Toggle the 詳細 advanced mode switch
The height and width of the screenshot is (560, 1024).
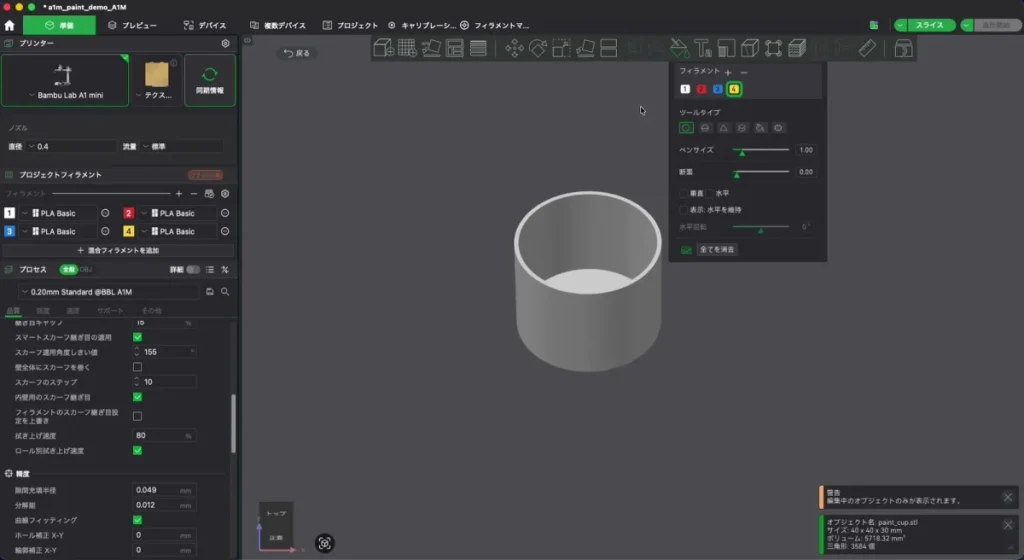(193, 270)
